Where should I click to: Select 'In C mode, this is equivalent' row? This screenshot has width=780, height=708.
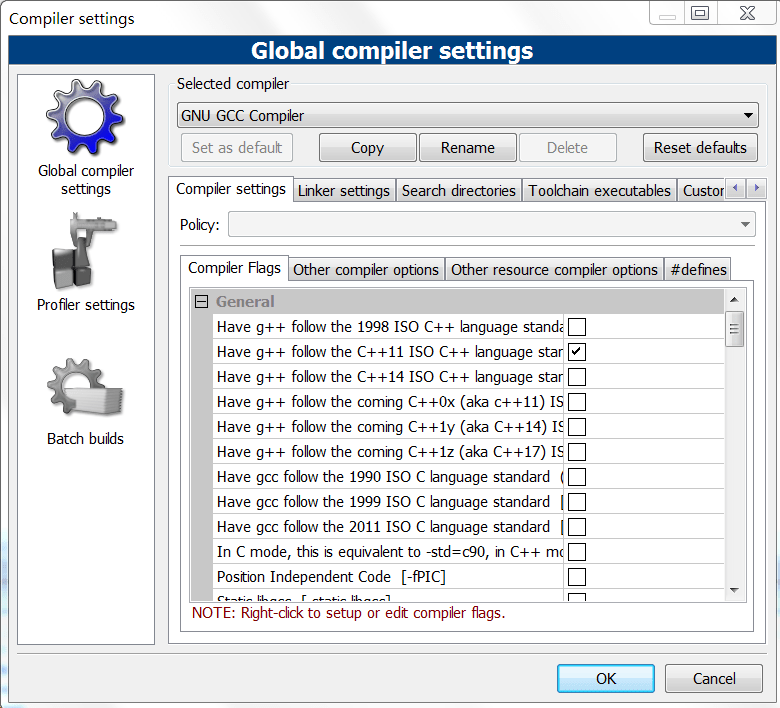point(468,552)
